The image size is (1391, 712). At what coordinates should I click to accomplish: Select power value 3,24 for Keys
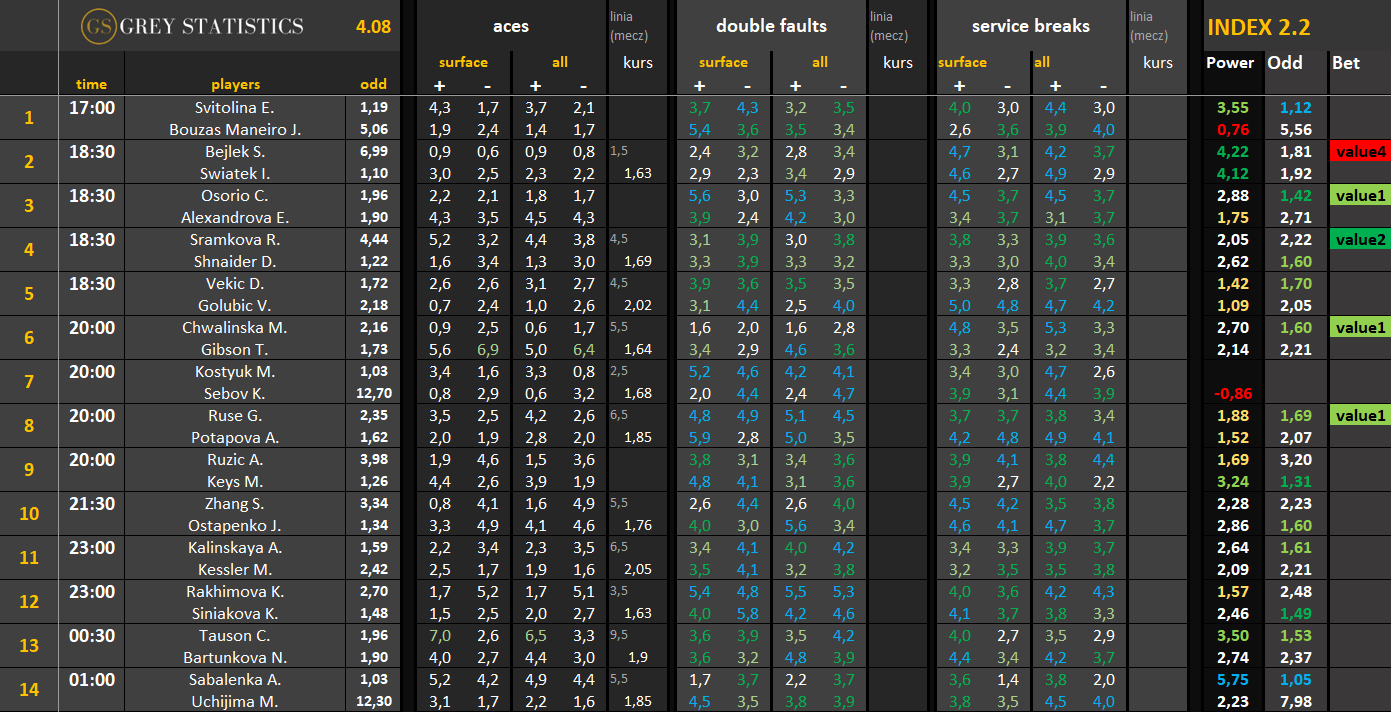pos(1233,481)
